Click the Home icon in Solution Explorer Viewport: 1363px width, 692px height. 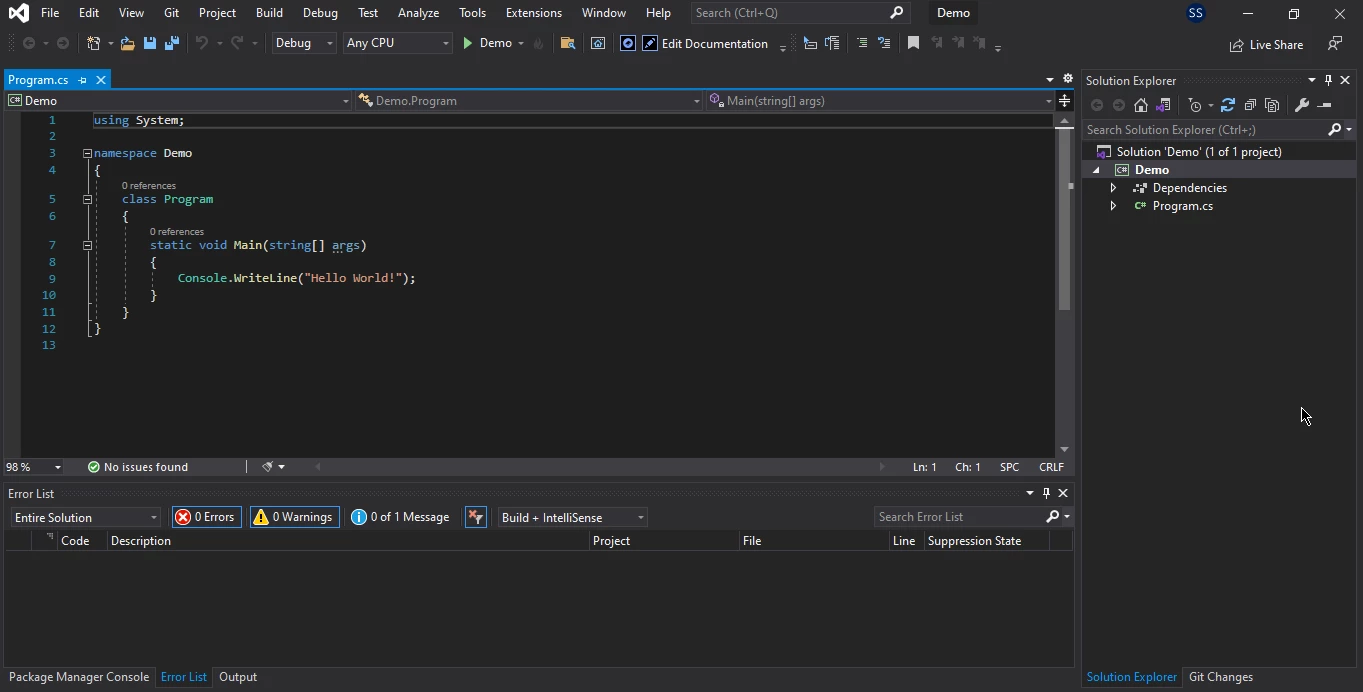click(x=1140, y=105)
